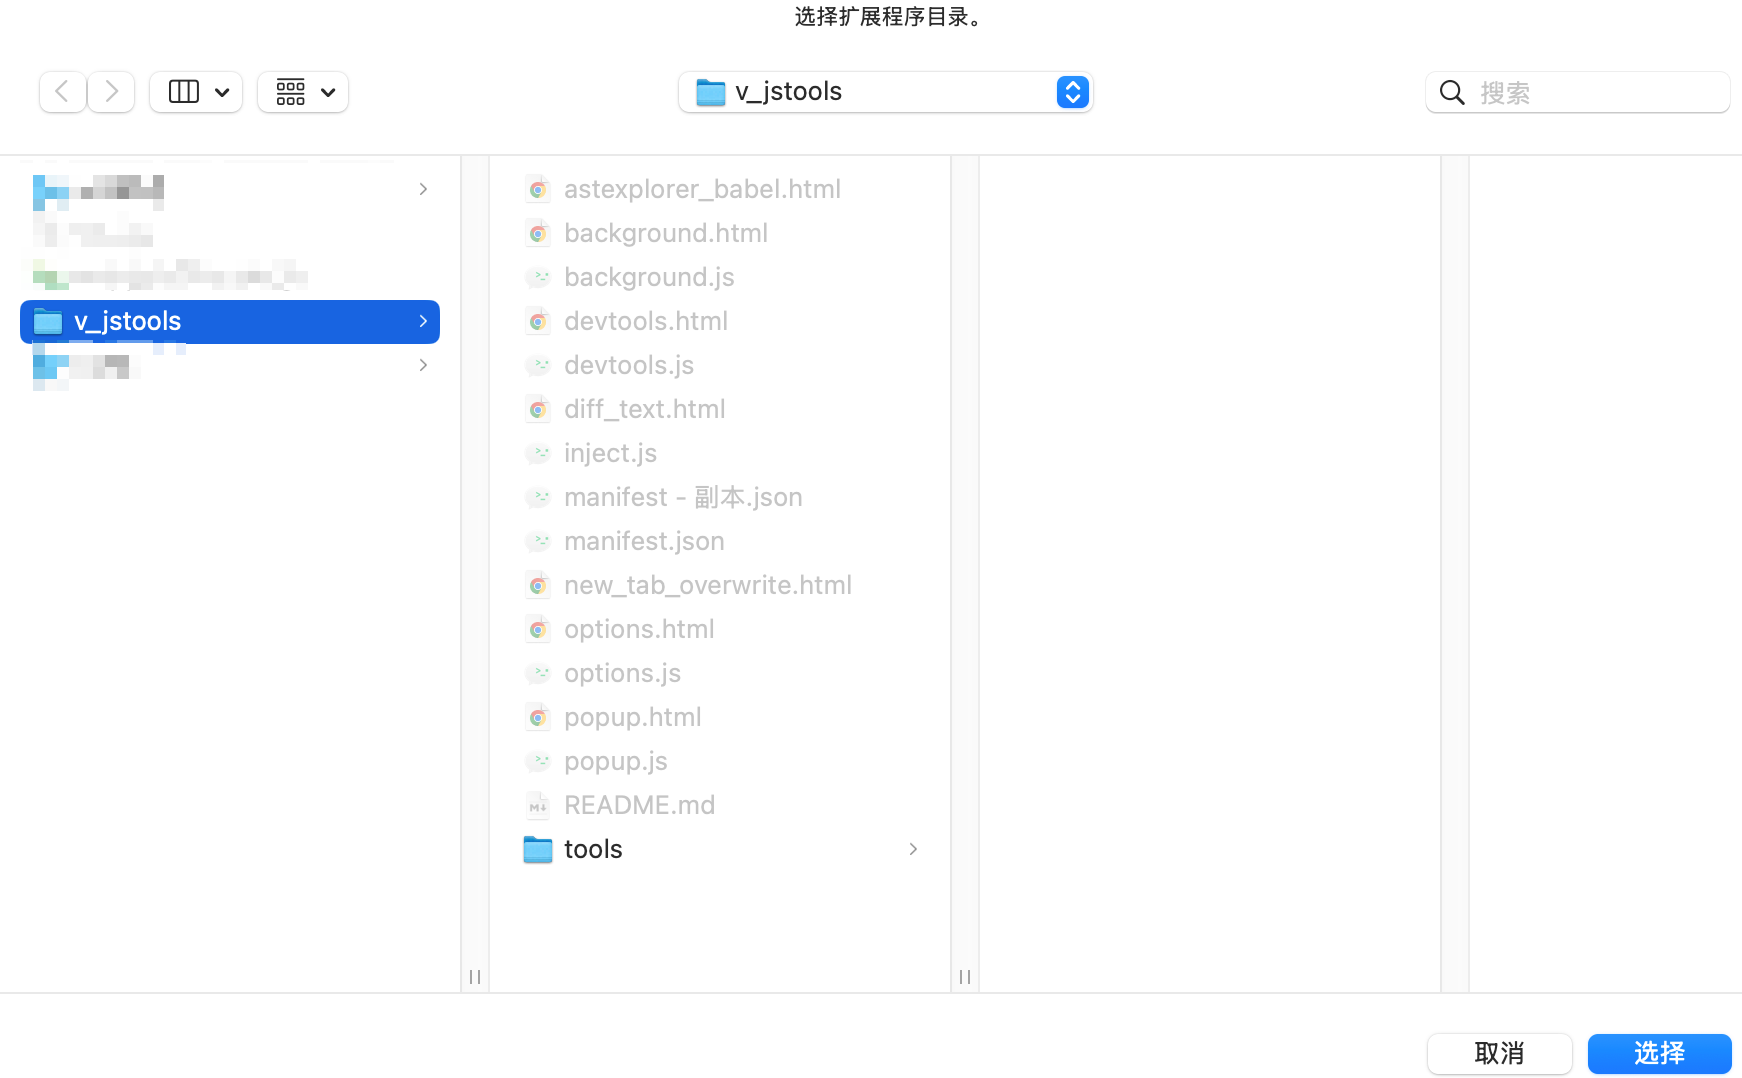Screen dimensions: 1742x1078
Task: Click the Chrome icon beside popup.html
Action: 538,717
